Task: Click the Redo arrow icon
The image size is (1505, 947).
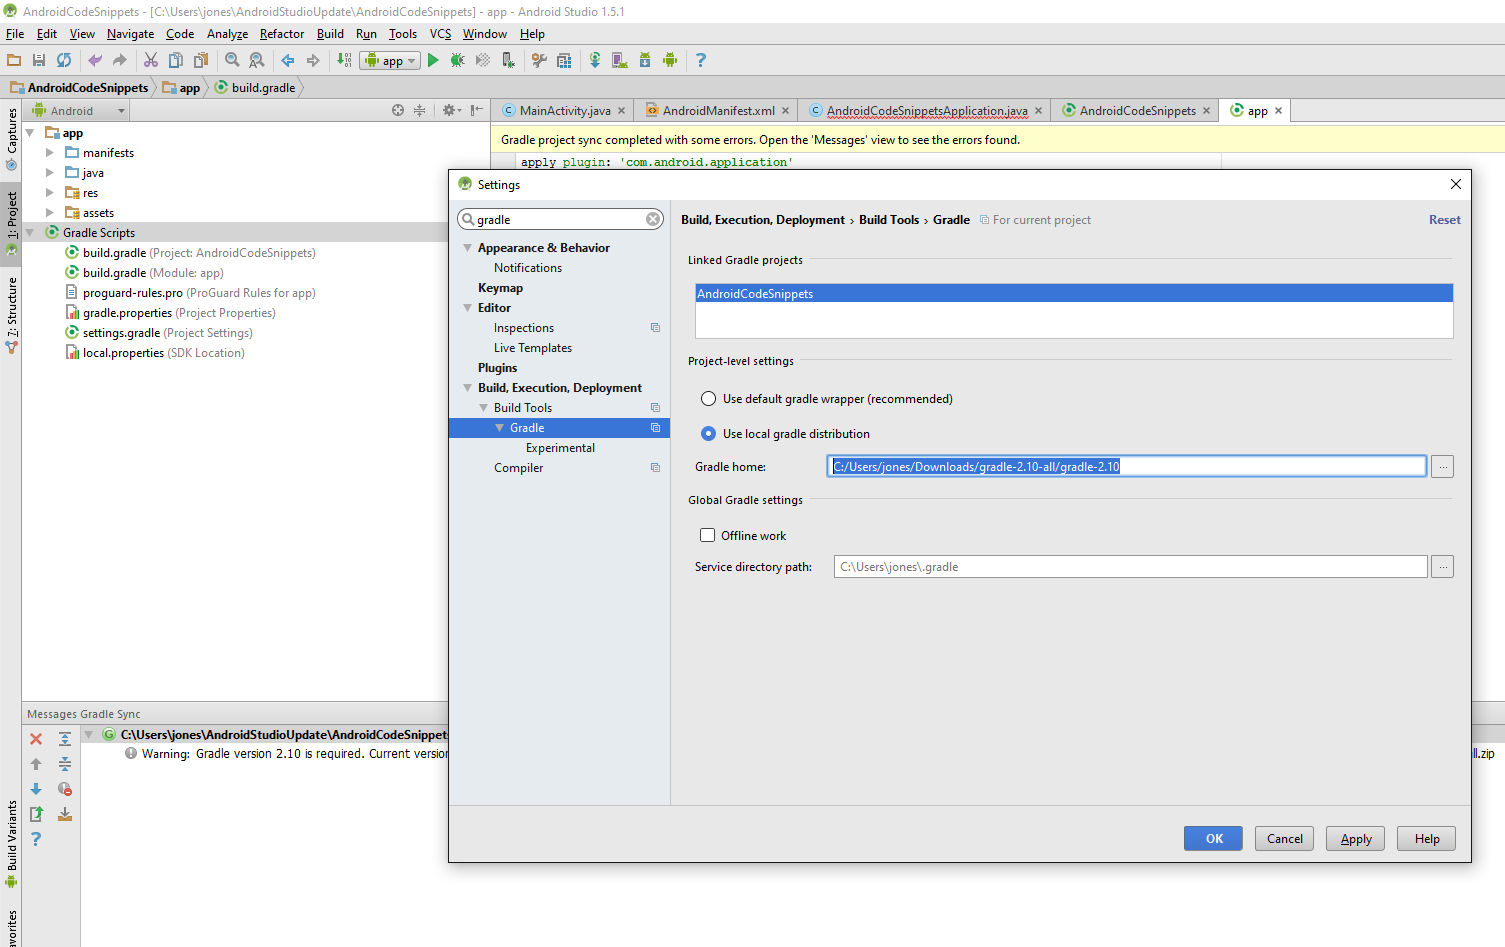Action: point(120,60)
